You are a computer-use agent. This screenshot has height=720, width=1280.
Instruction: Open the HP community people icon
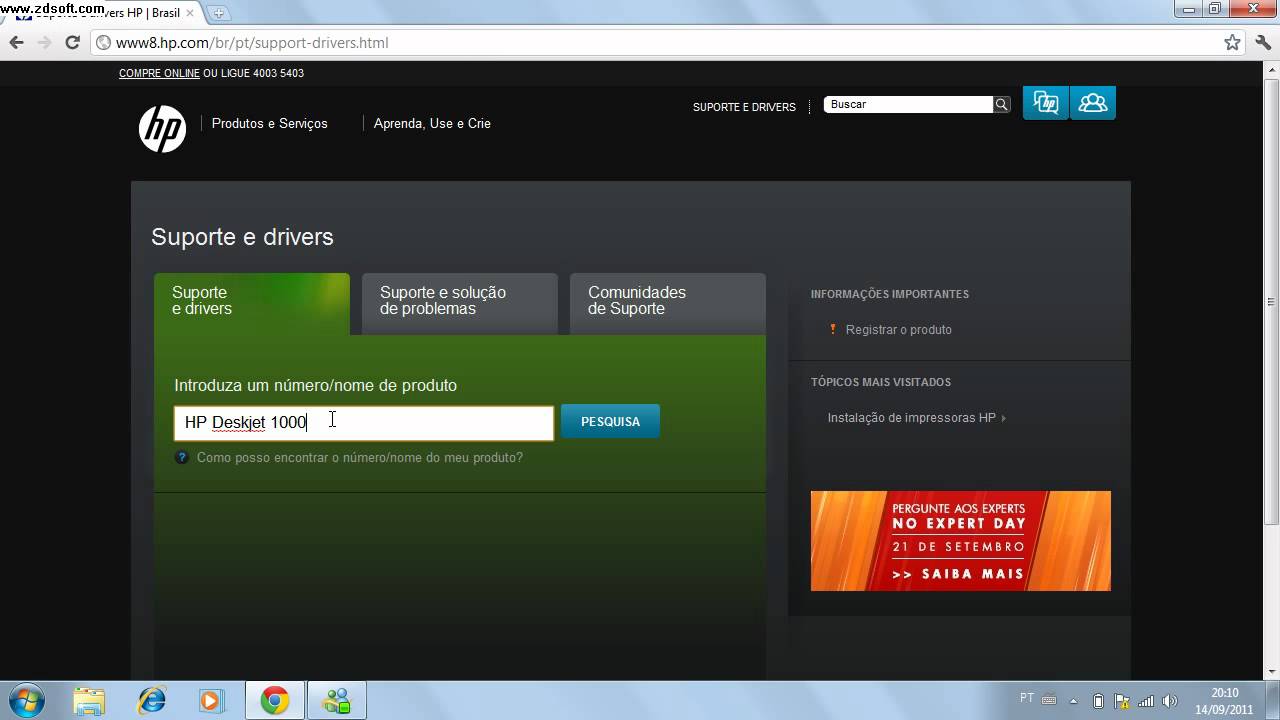tap(1093, 103)
